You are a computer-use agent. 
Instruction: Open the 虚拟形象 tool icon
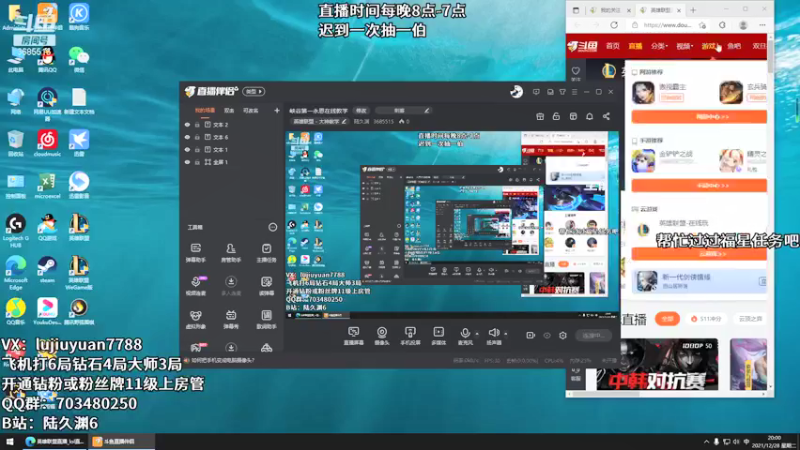(x=196, y=319)
